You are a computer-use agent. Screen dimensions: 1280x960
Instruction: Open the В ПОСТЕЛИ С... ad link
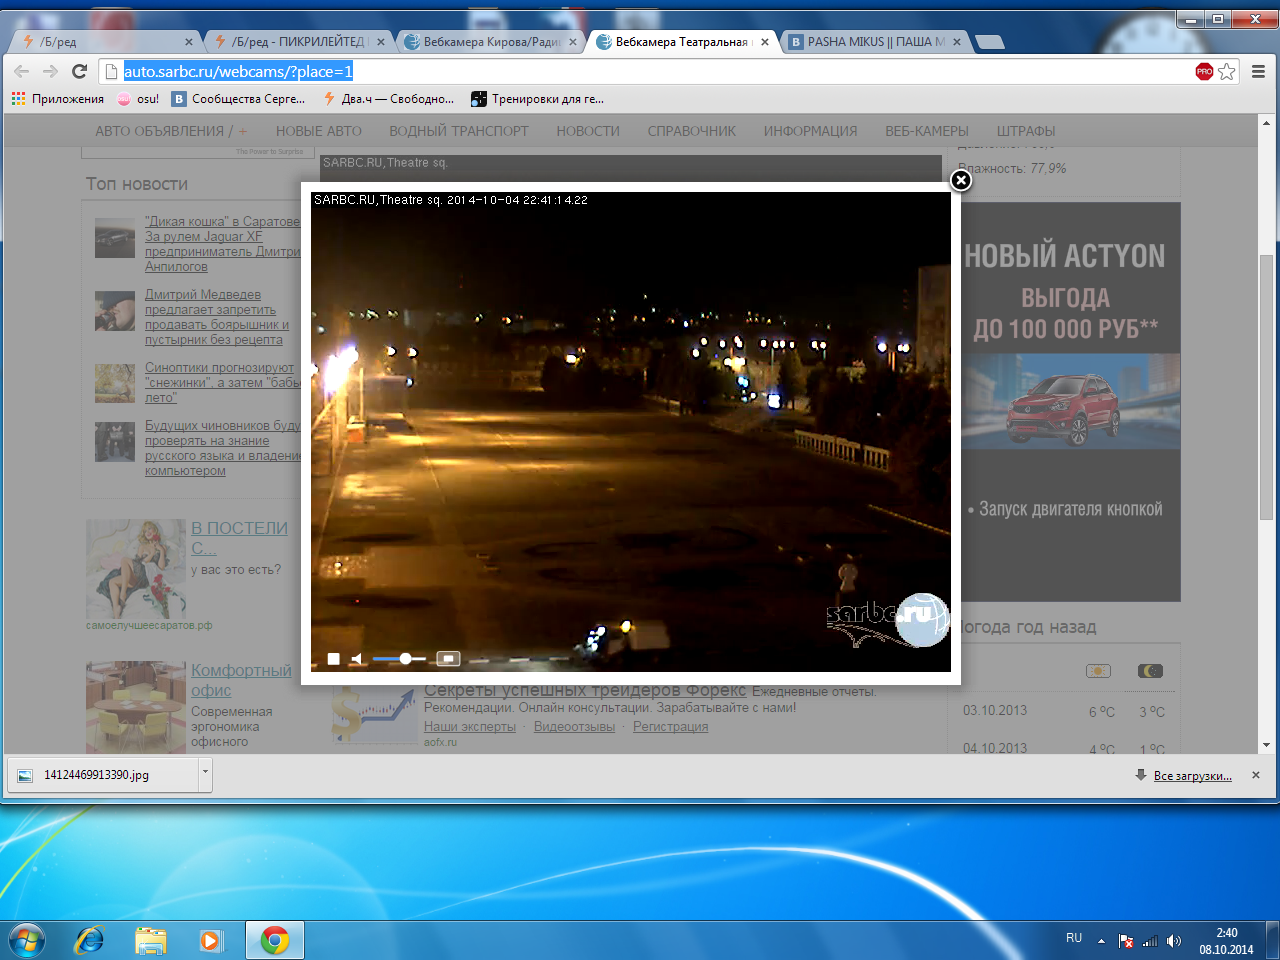click(239, 538)
